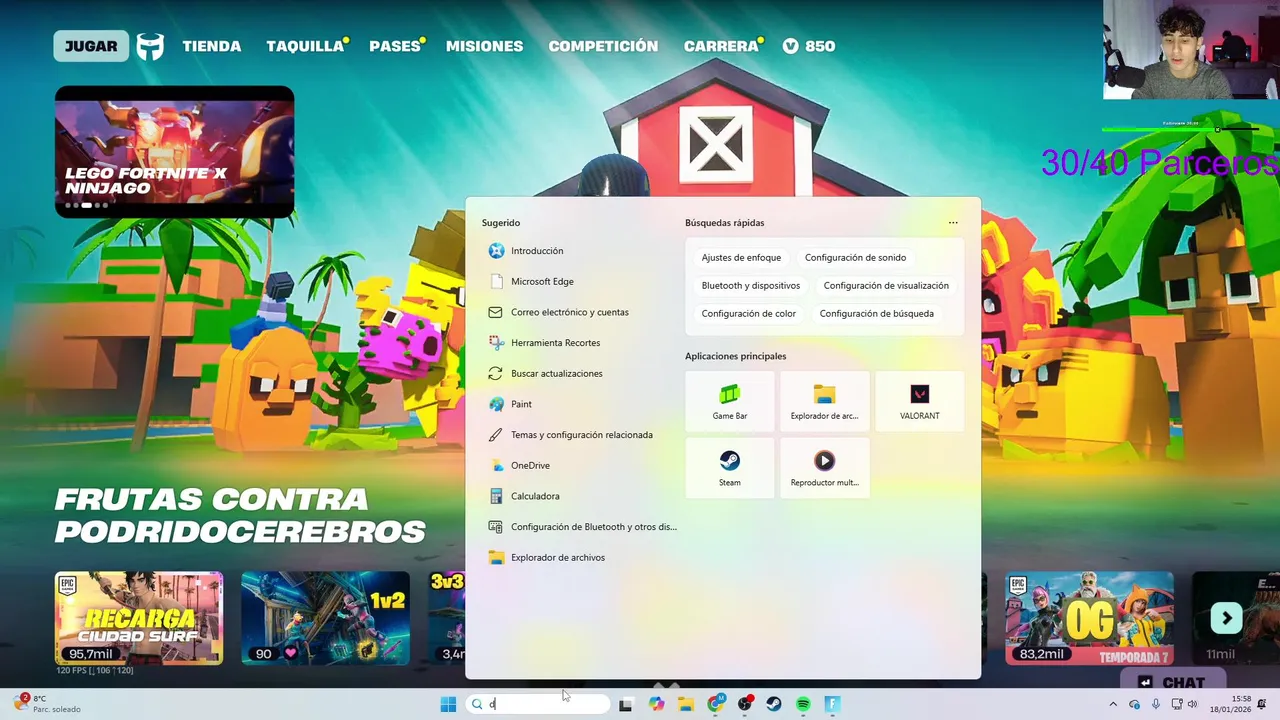
Task: Open Windows Start menu
Action: (448, 704)
